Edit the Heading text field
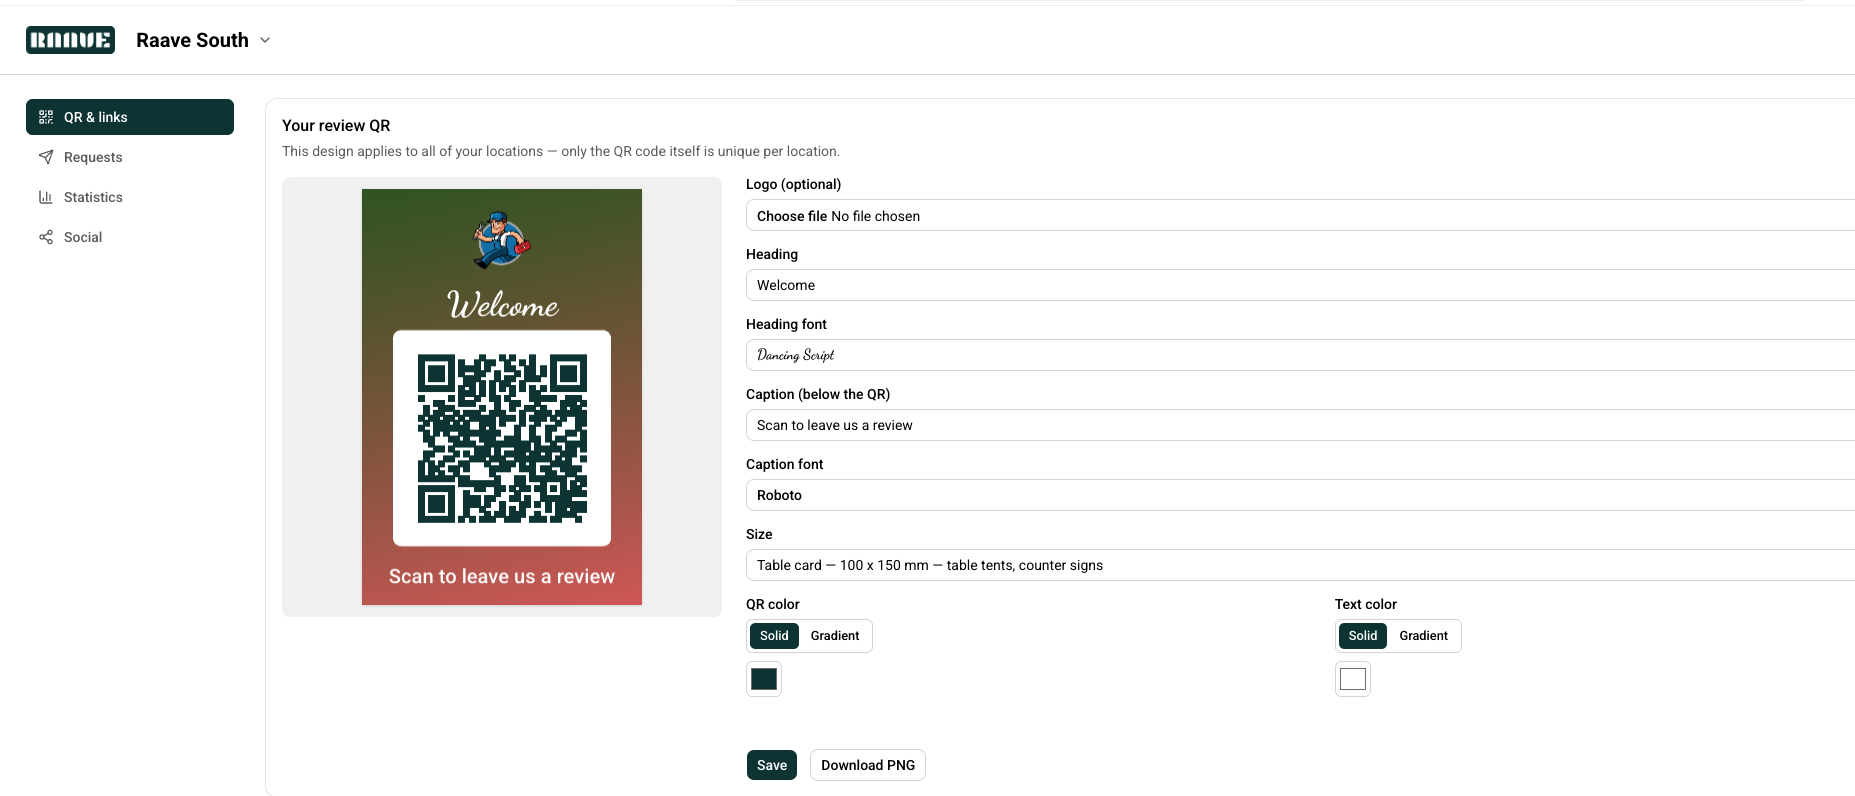 pyautogui.click(x=1300, y=285)
